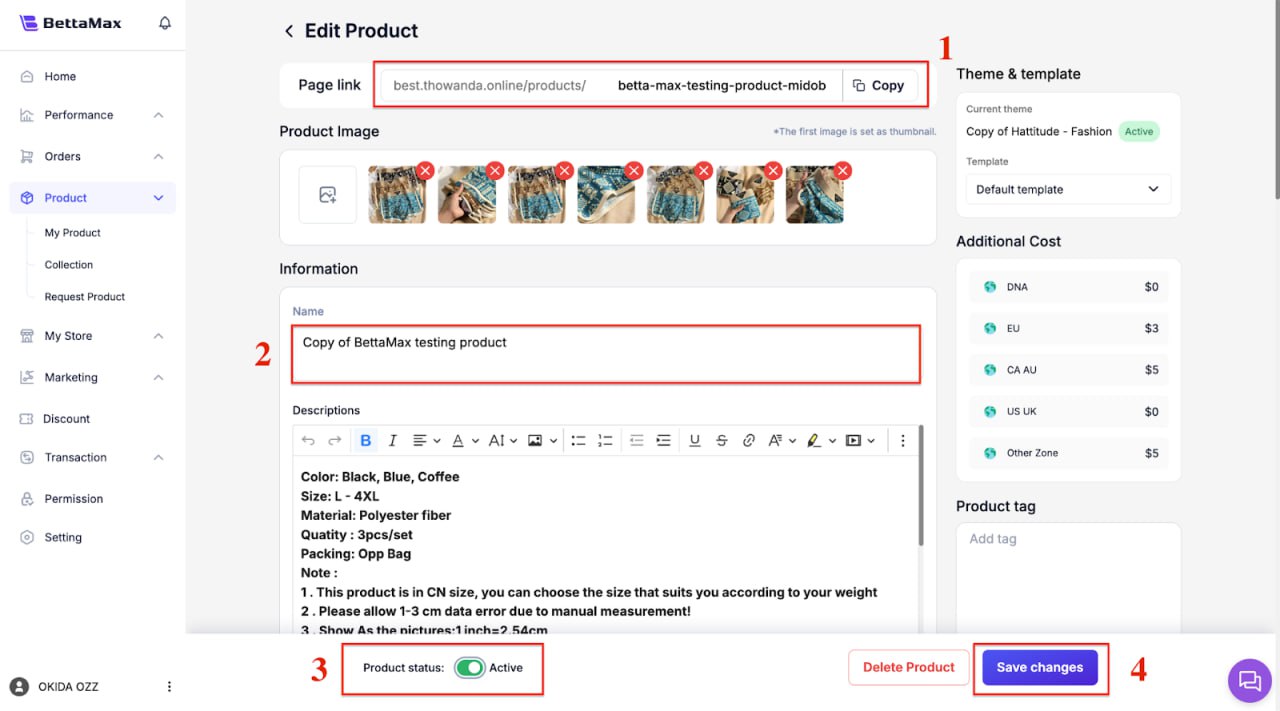This screenshot has height=711, width=1280.
Task: Remove the first product image
Action: [425, 171]
